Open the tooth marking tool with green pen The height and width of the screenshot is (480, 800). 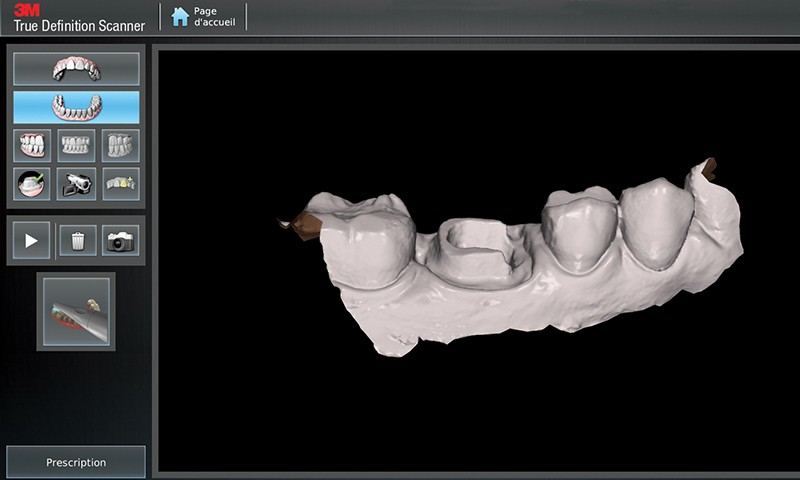click(x=33, y=183)
